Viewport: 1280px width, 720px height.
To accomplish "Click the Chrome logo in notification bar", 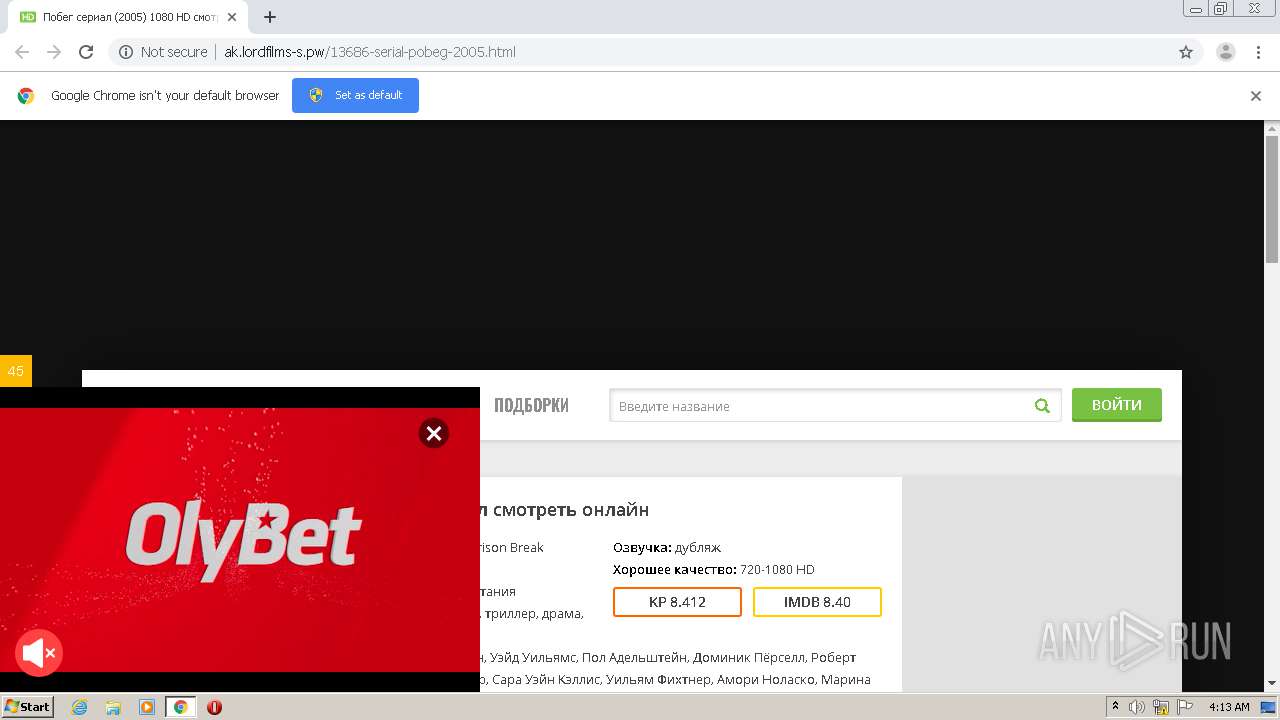I will (x=26, y=96).
